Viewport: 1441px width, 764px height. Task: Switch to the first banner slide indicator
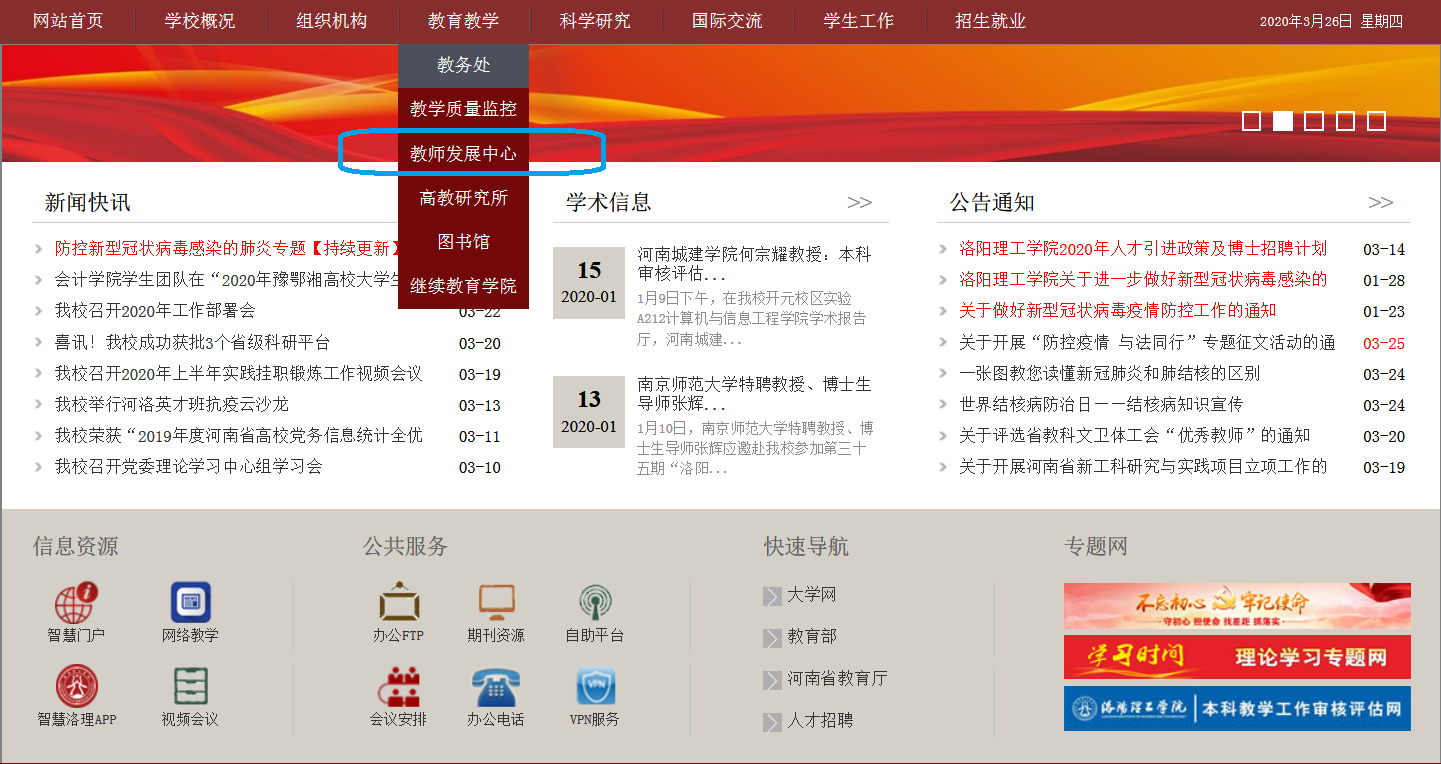pos(1251,121)
